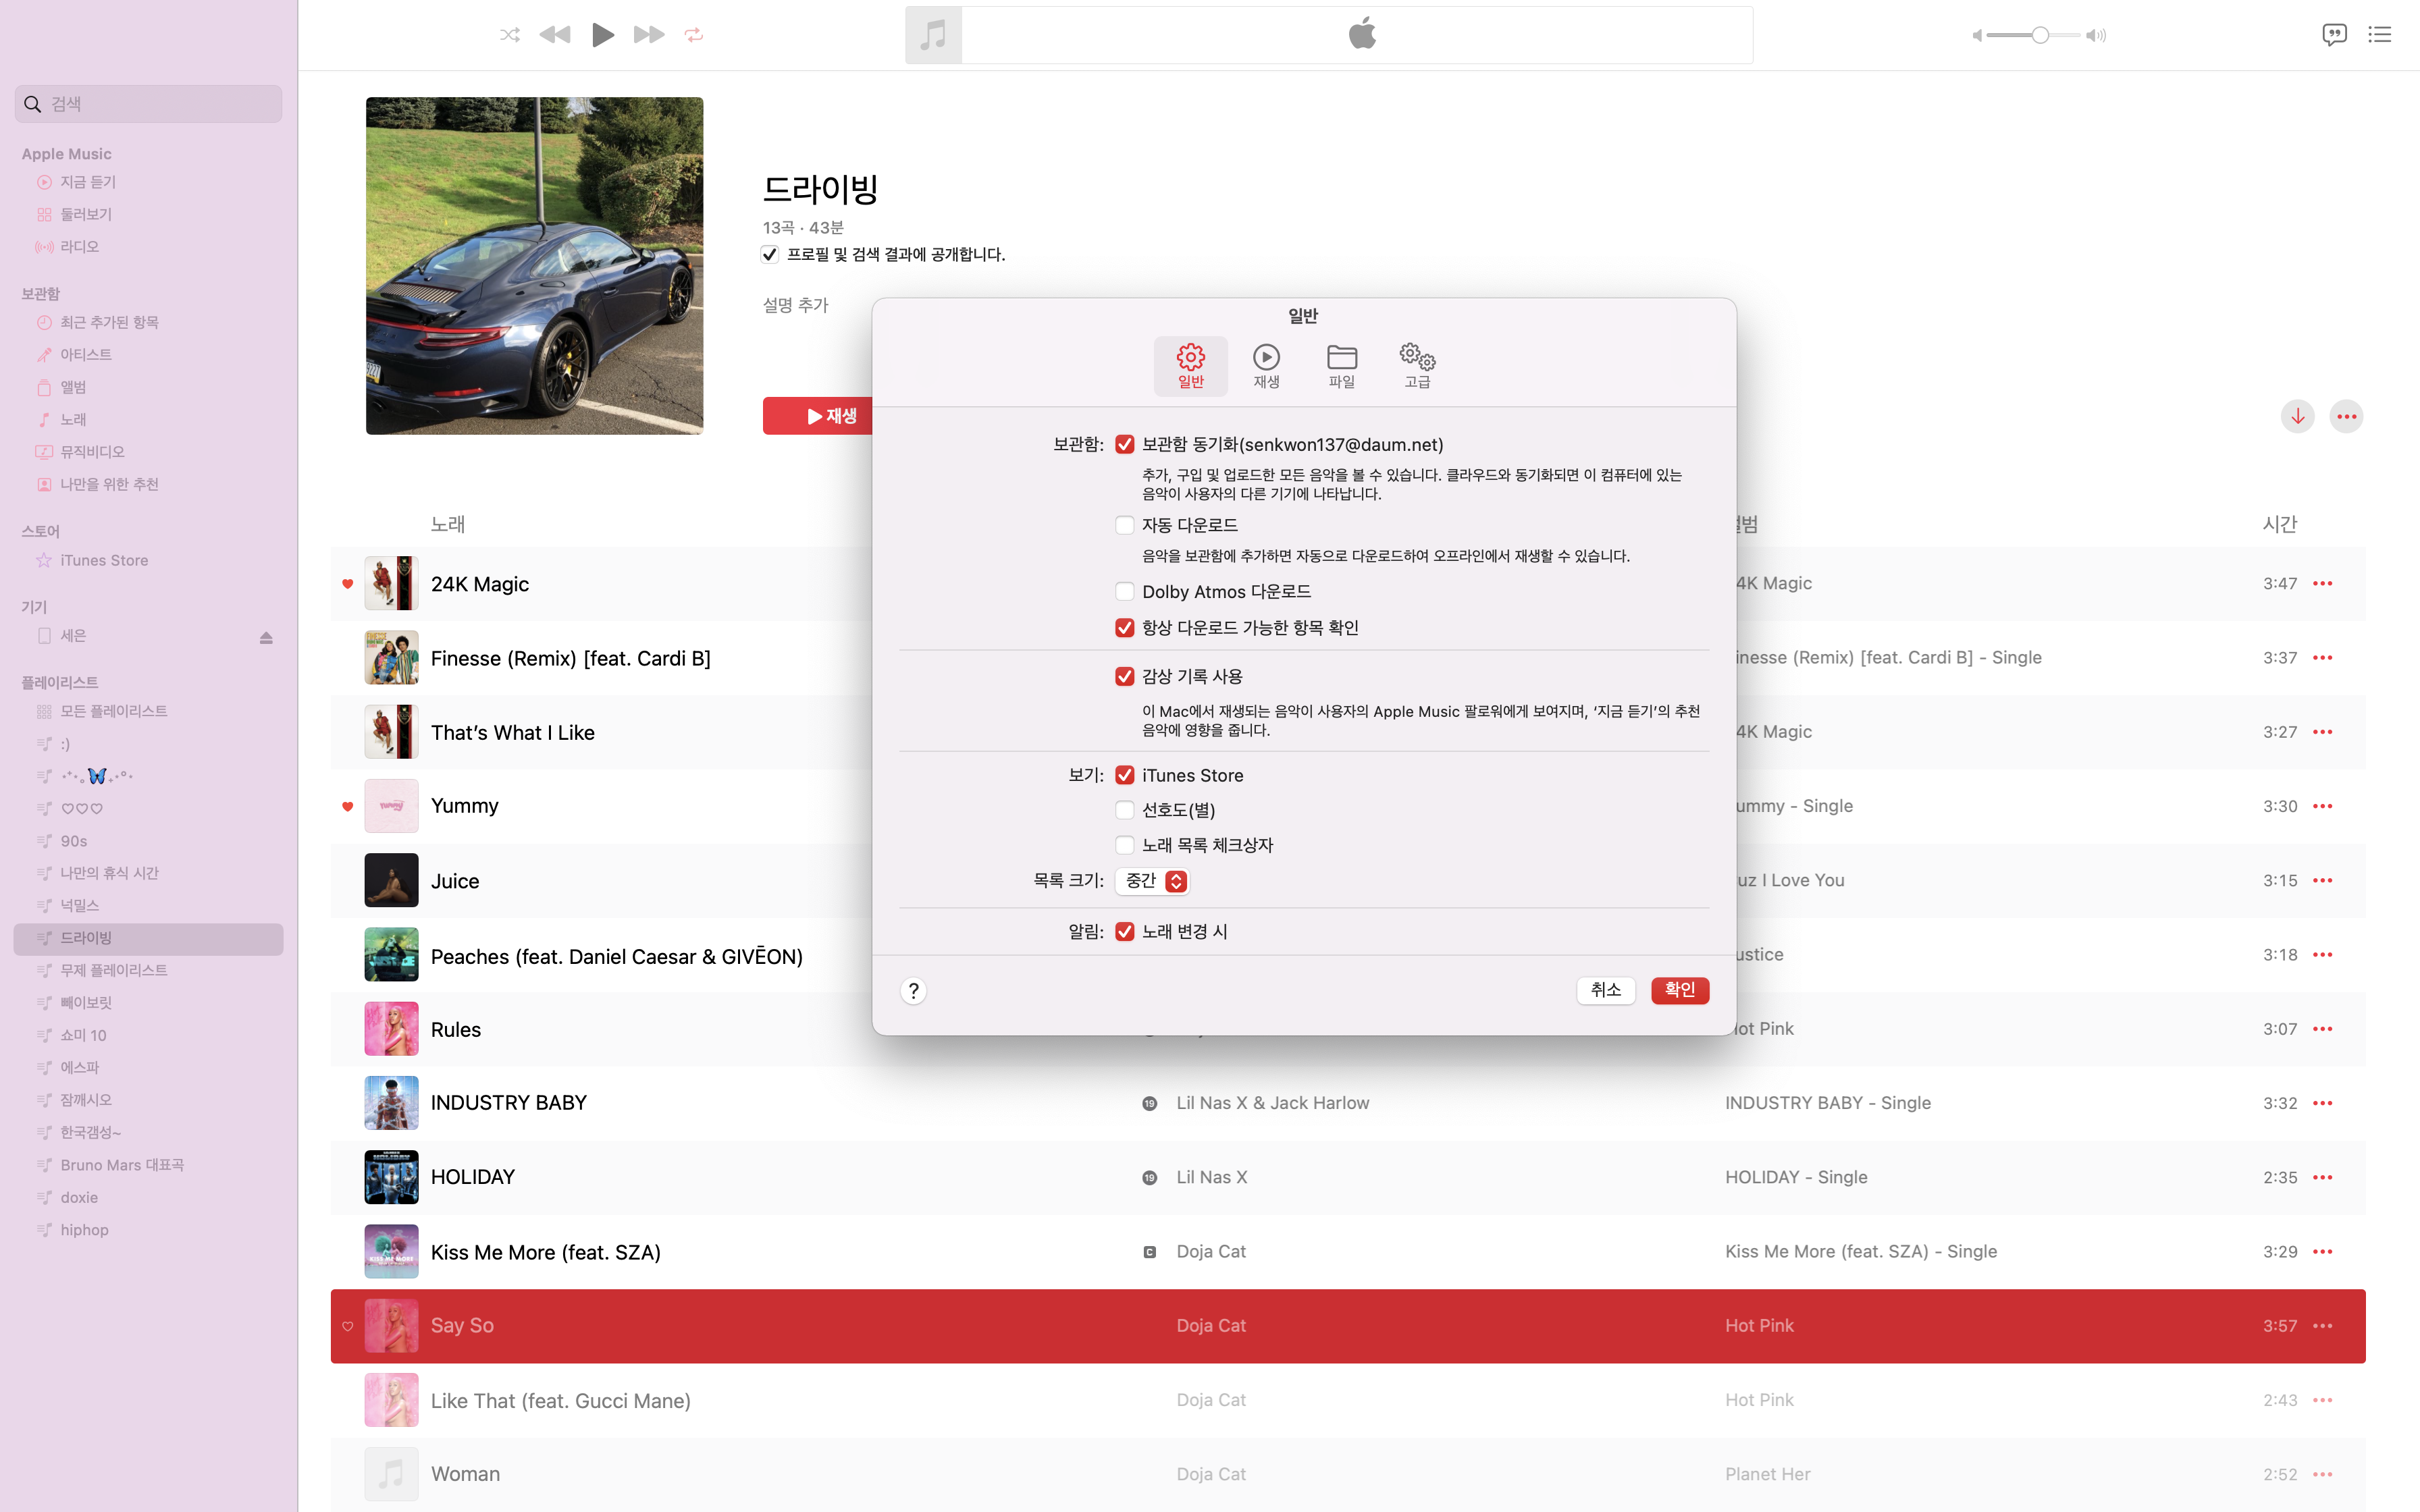This screenshot has width=2420, height=1512.
Task: Eject the 세은 device
Action: tap(266, 637)
